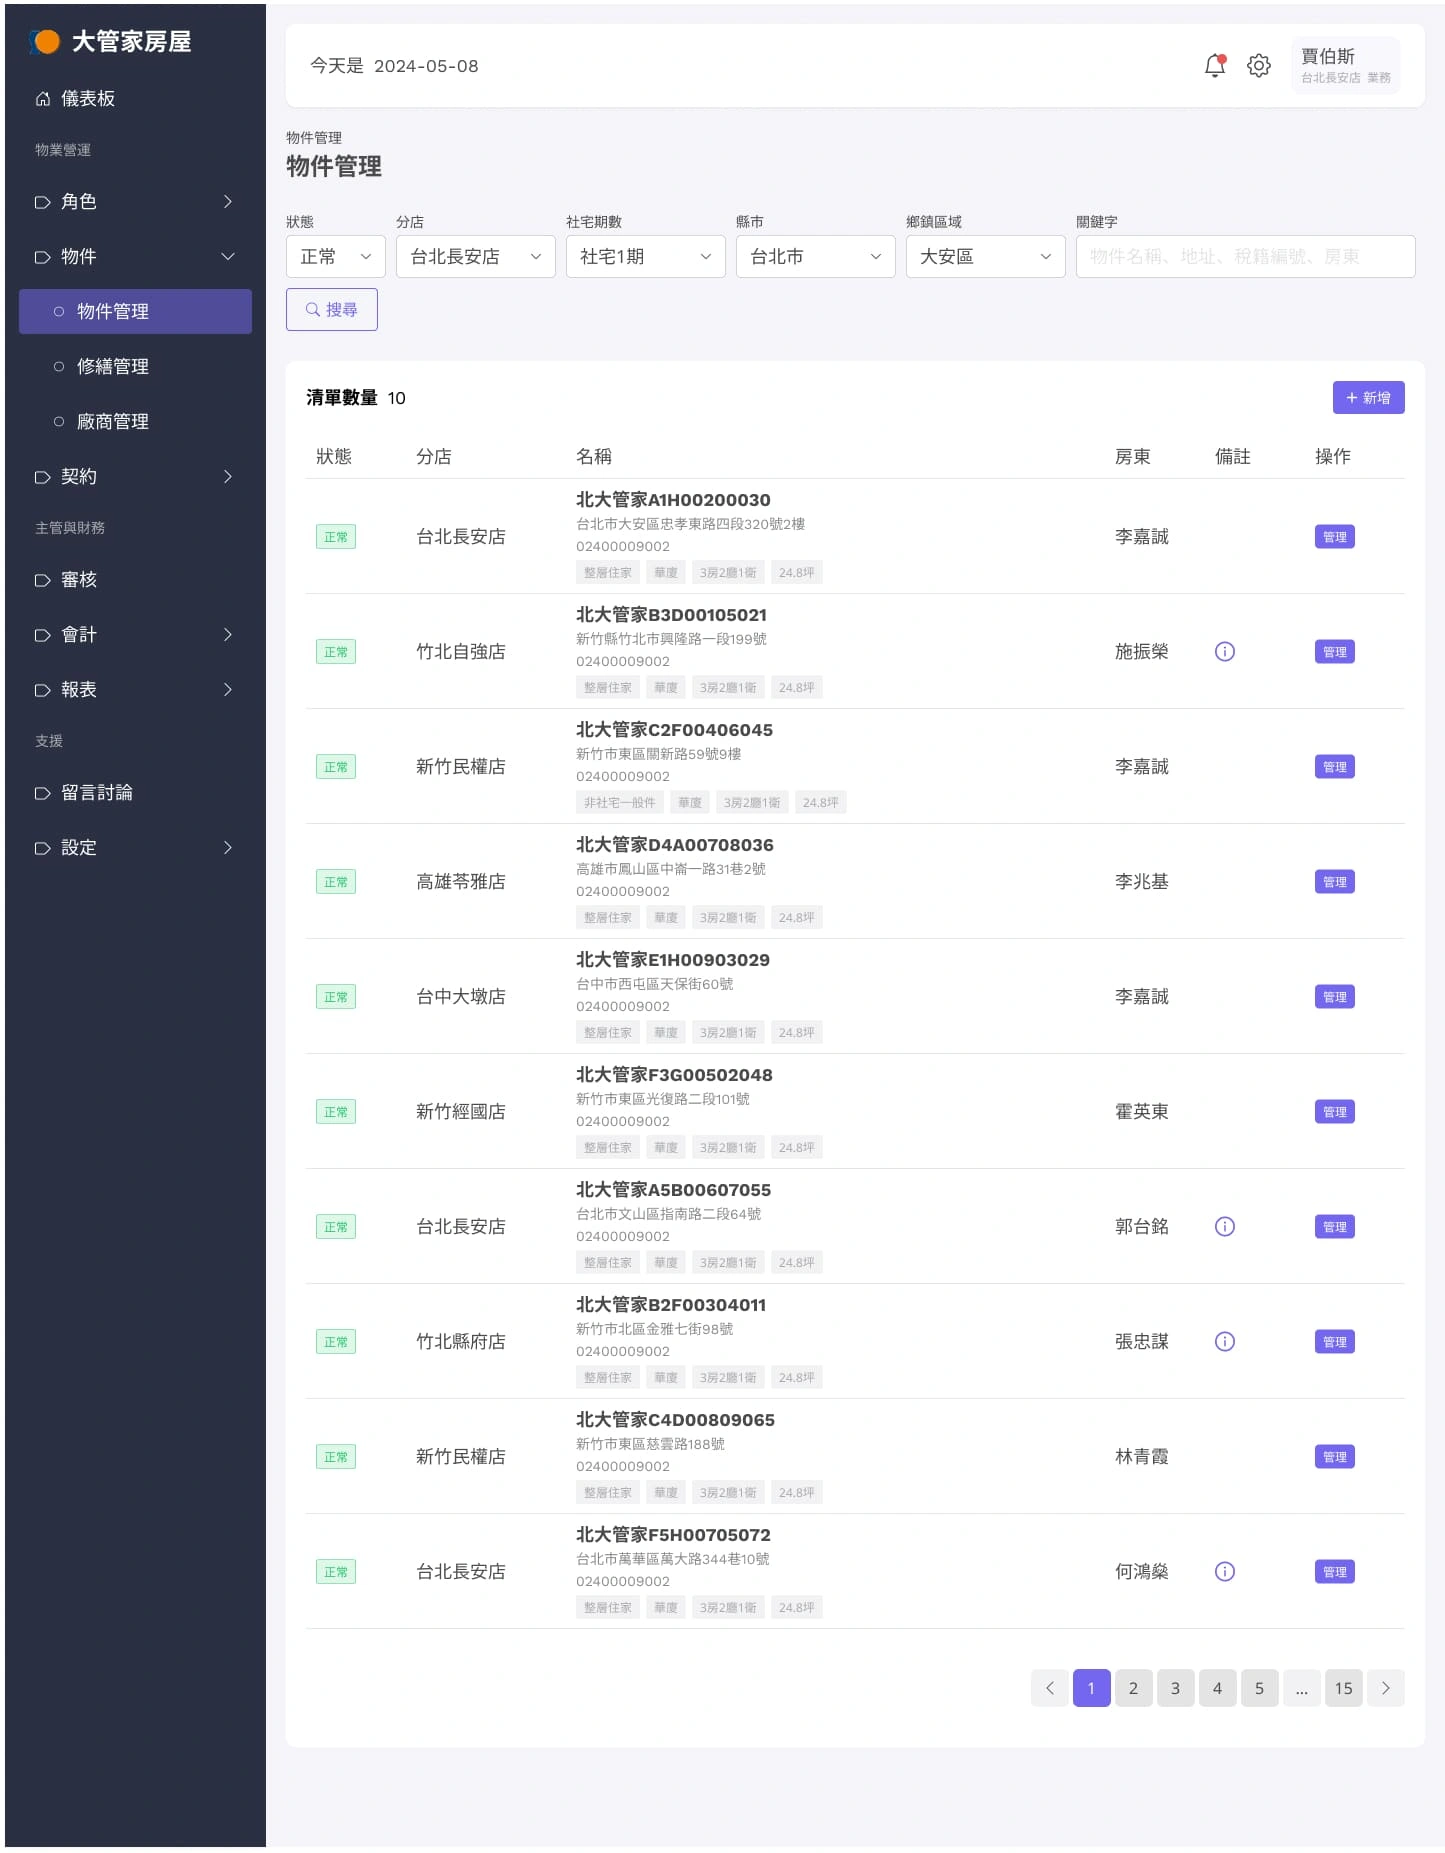Click info icon for 郭台銘 row
The width and height of the screenshot is (1445, 1853).
(1224, 1227)
